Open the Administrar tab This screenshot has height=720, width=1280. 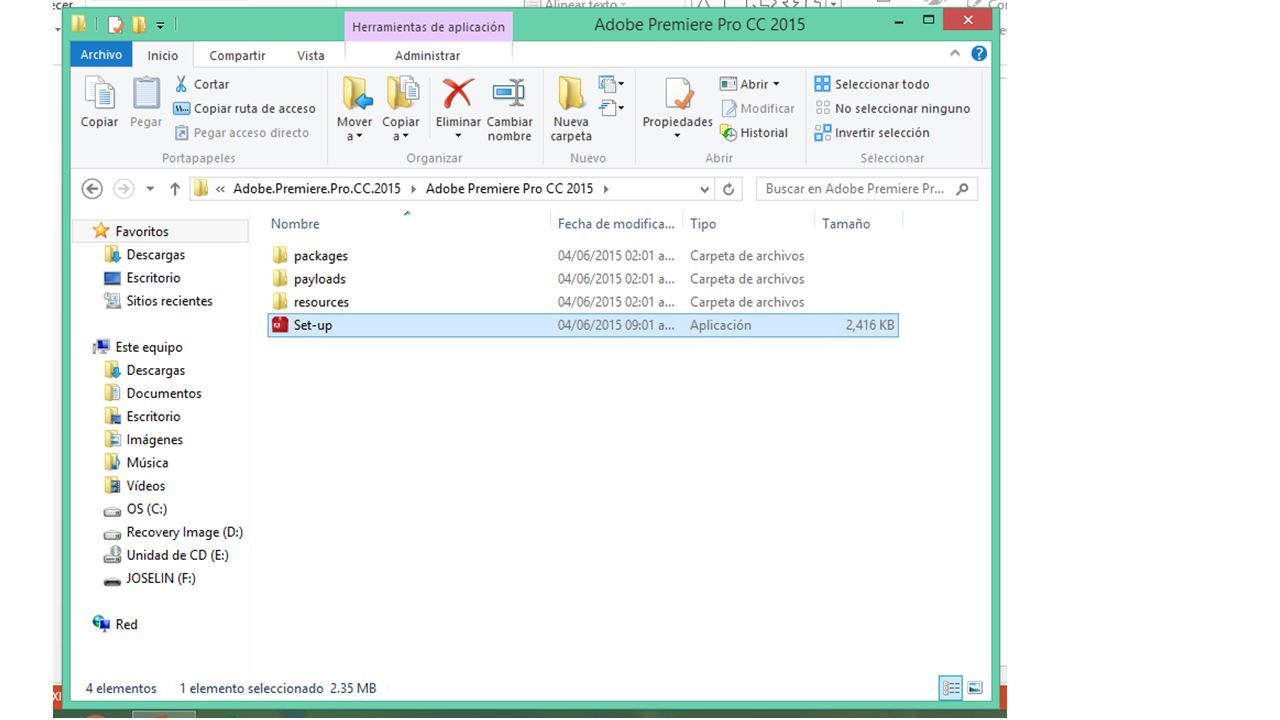tap(428, 55)
